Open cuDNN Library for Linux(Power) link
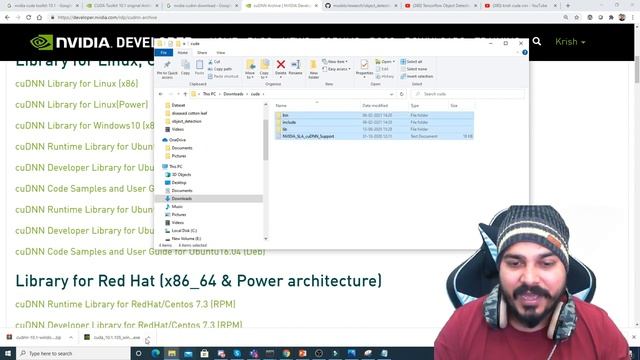 click(x=82, y=104)
